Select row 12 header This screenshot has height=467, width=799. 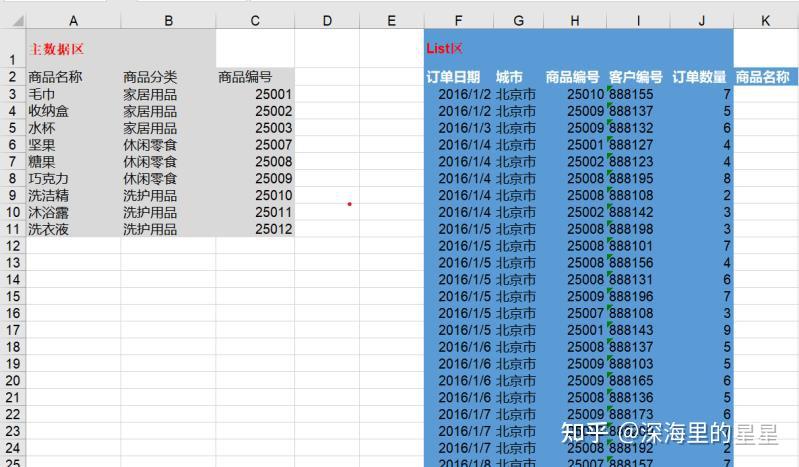coord(13,246)
